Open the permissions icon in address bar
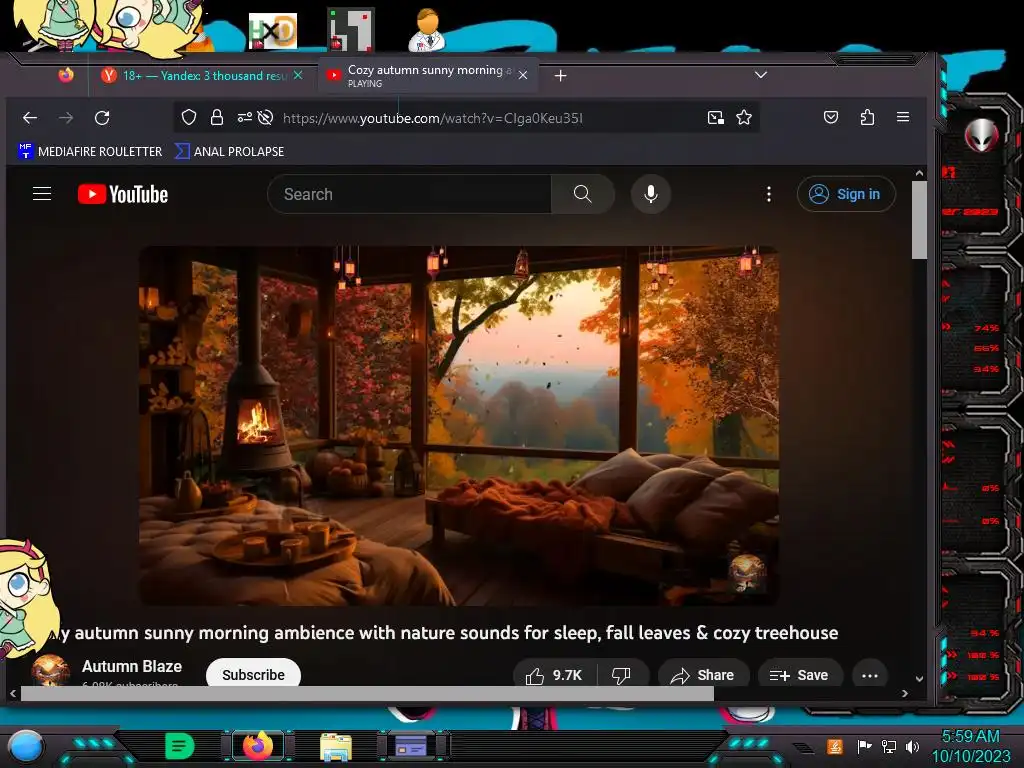The width and height of the screenshot is (1024, 768). tap(244, 118)
